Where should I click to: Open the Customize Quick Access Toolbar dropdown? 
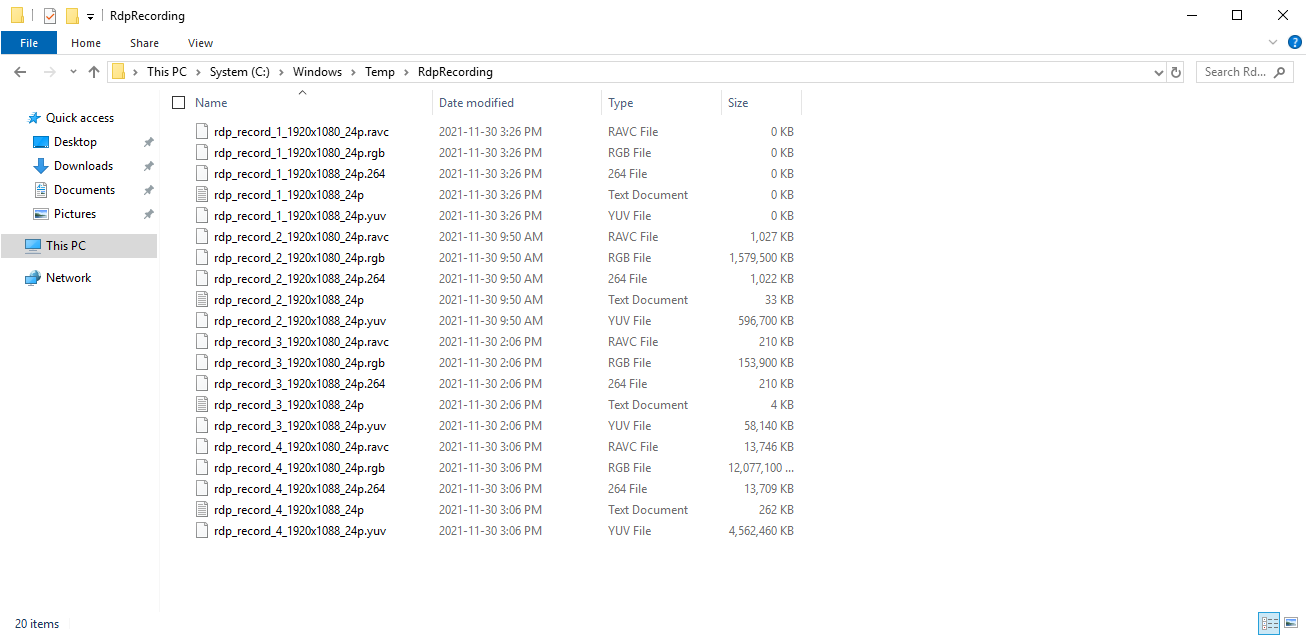click(x=89, y=16)
